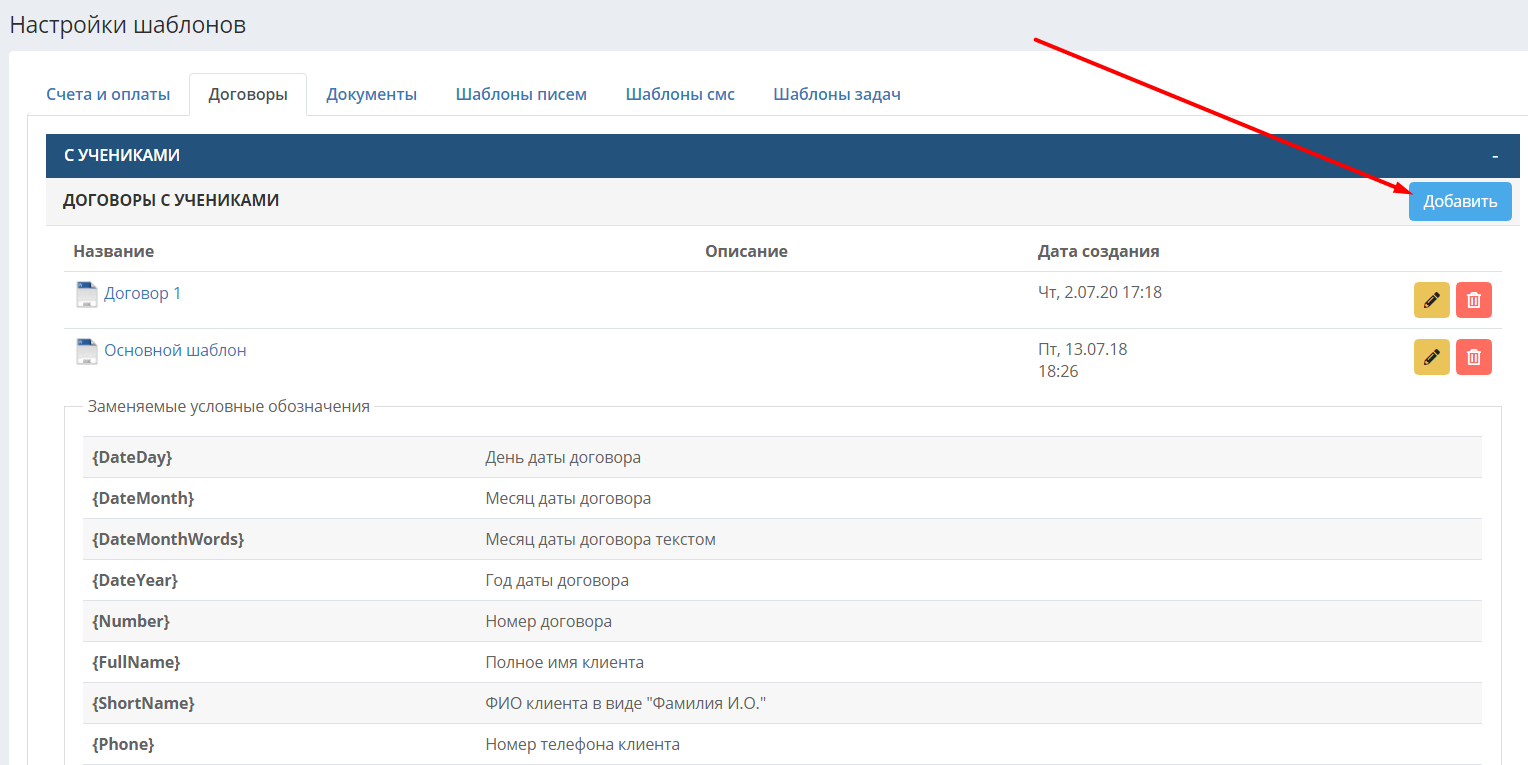Click the {DateDay} placeholder
1528x765 pixels.
[132, 457]
